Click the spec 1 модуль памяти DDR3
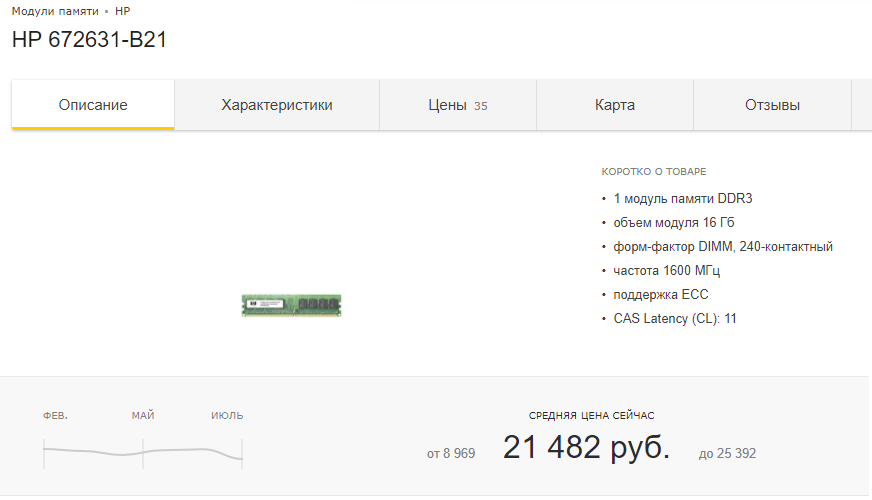Image resolution: width=872 pixels, height=500 pixels. pos(682,199)
